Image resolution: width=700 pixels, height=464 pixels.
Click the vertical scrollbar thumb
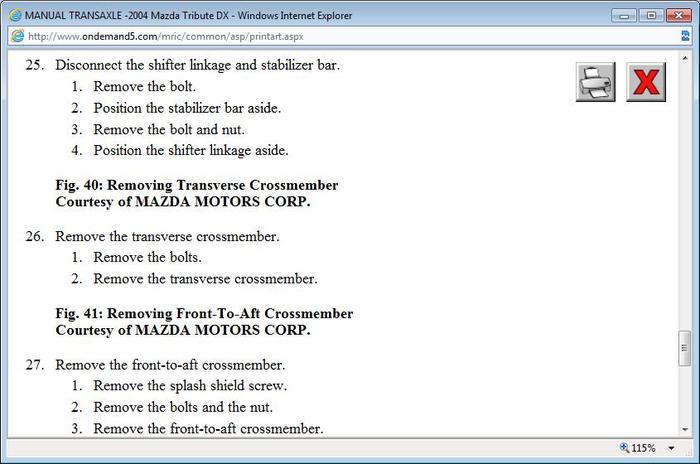pyautogui.click(x=684, y=348)
